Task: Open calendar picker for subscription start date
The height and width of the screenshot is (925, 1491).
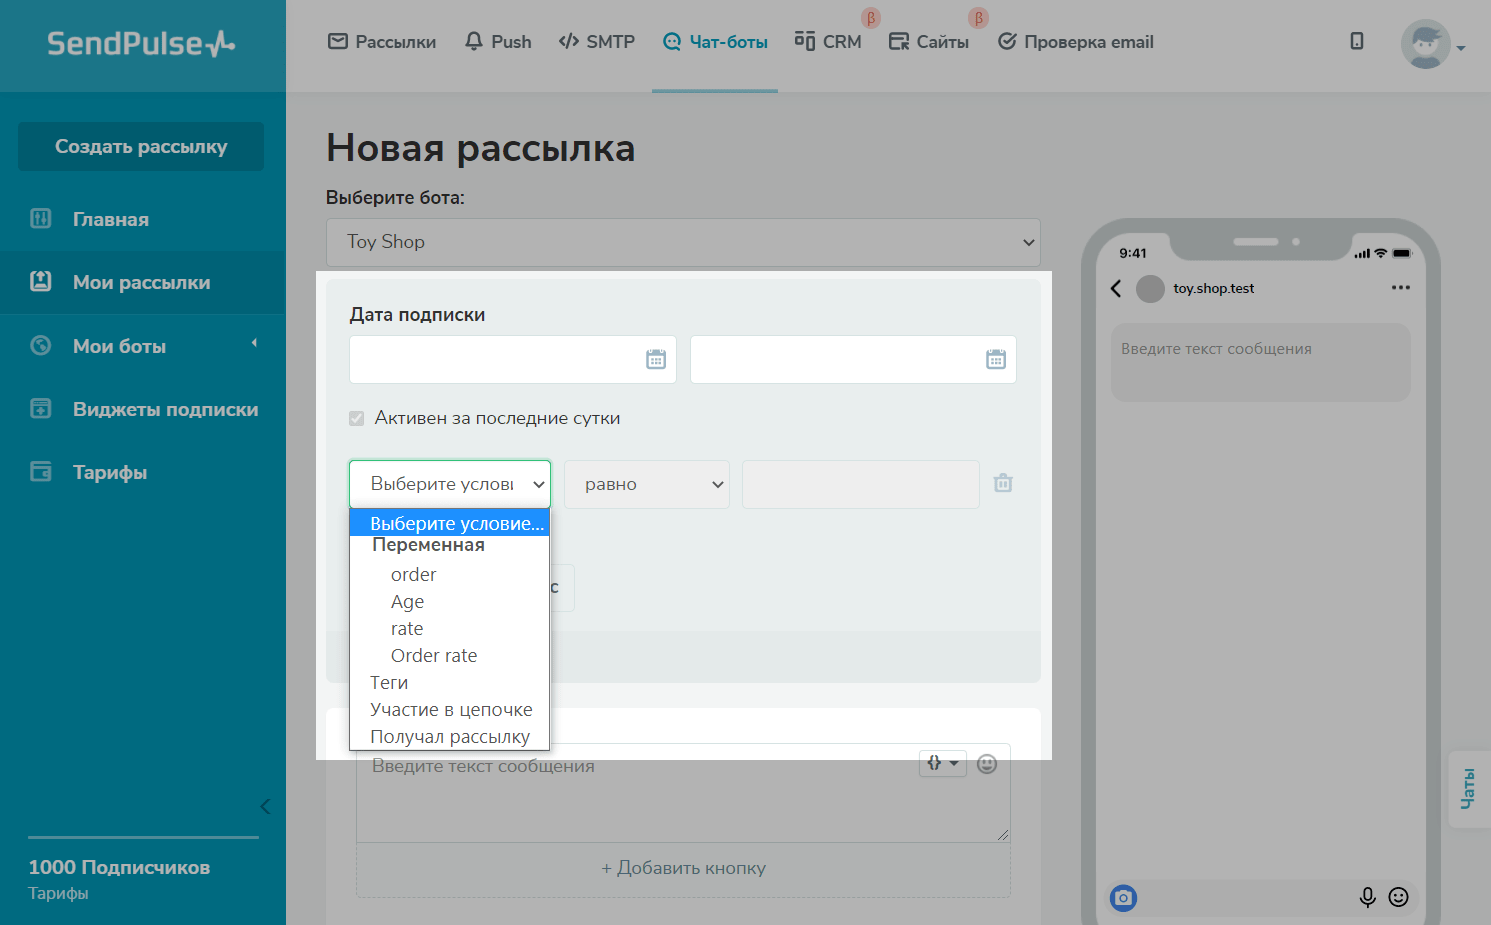Action: (657, 359)
